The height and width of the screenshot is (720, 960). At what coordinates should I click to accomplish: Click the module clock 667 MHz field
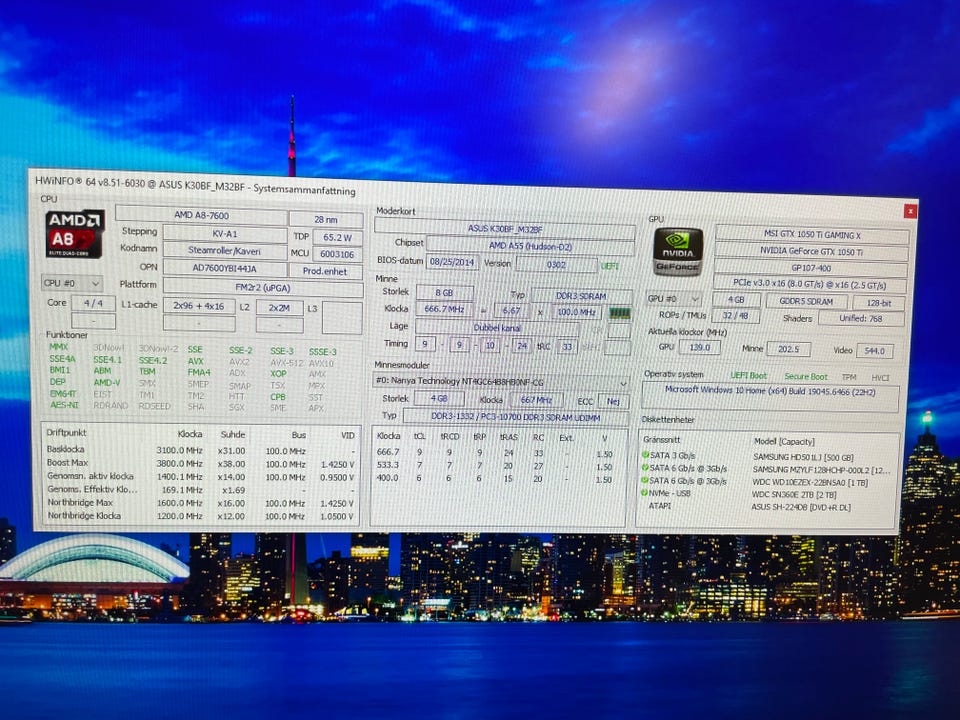pos(536,400)
